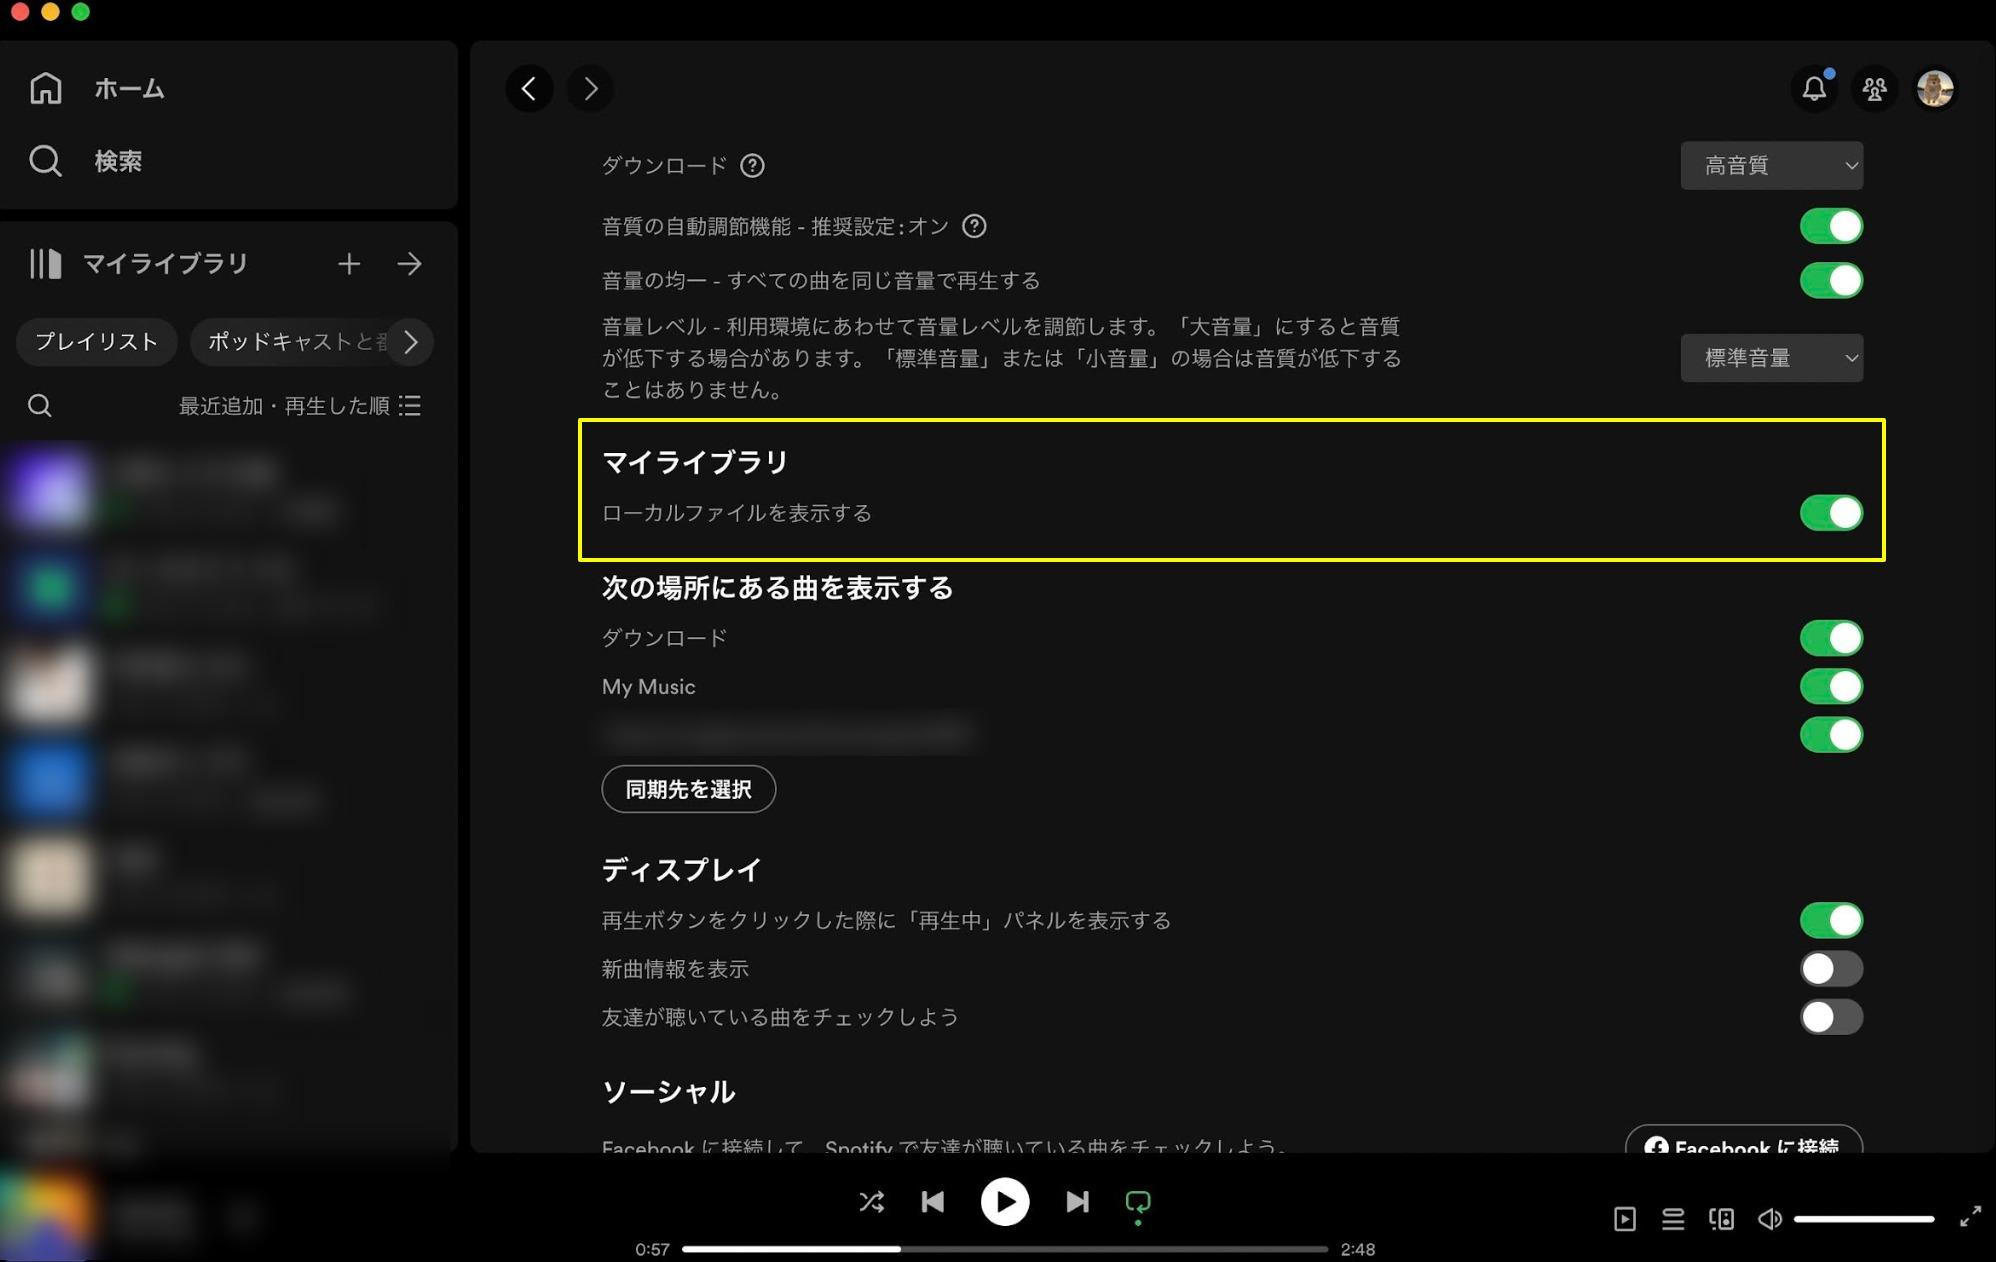Click Facebook に接続 button

1743,1140
